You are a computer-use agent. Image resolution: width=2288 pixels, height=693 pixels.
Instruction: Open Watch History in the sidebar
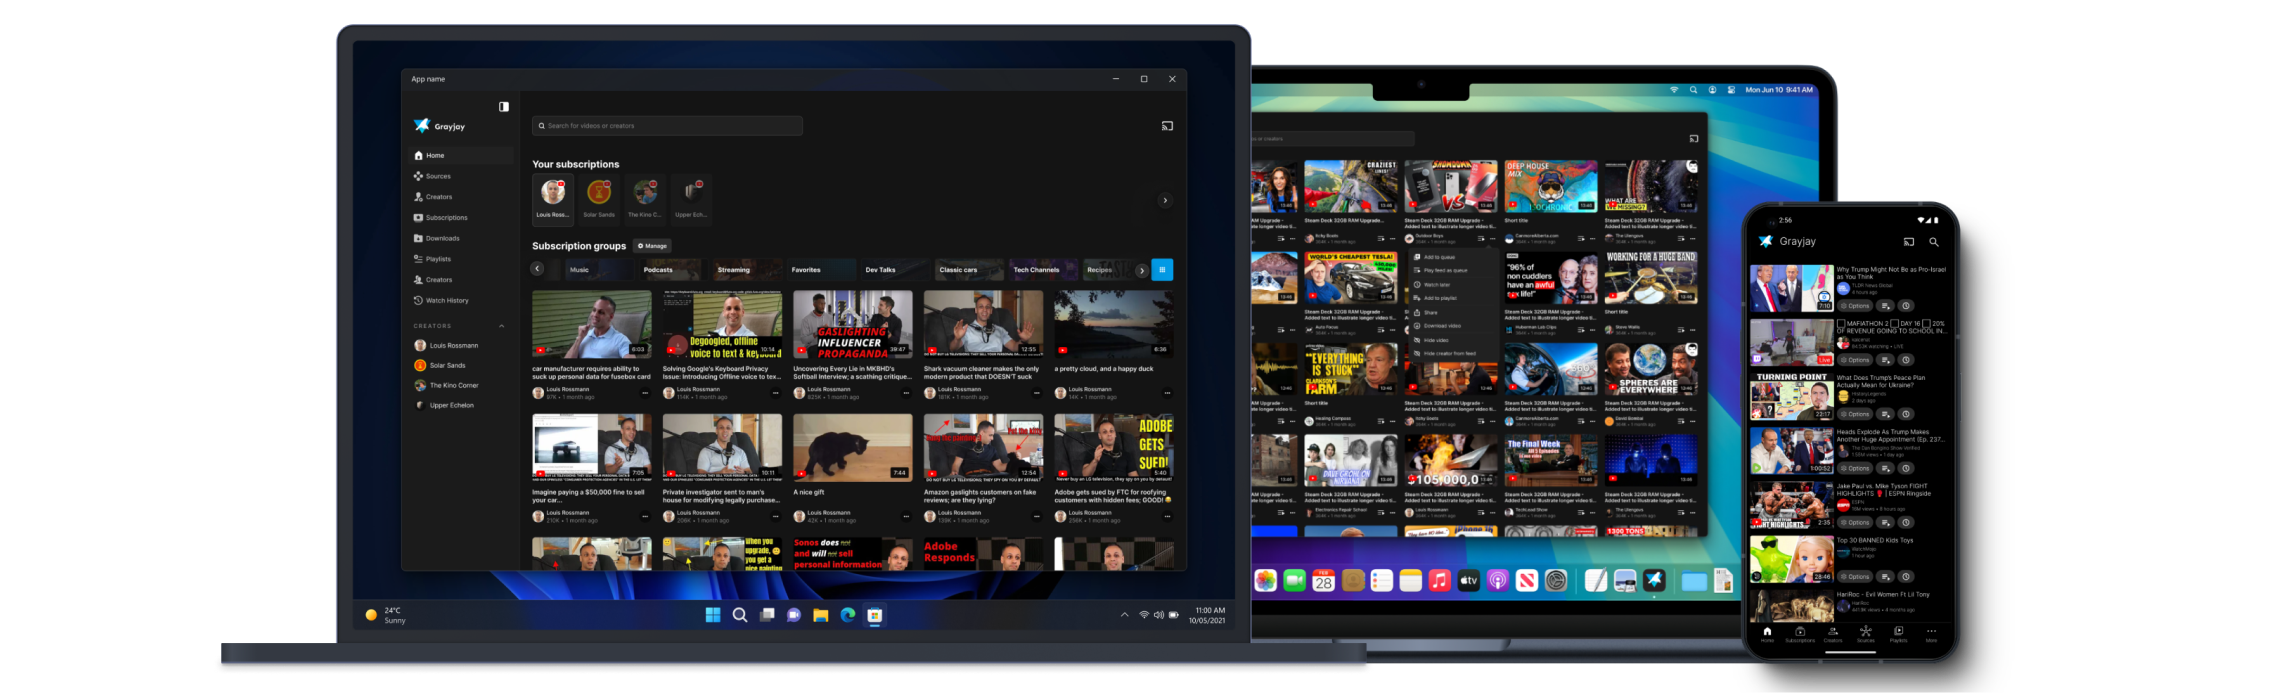446,300
